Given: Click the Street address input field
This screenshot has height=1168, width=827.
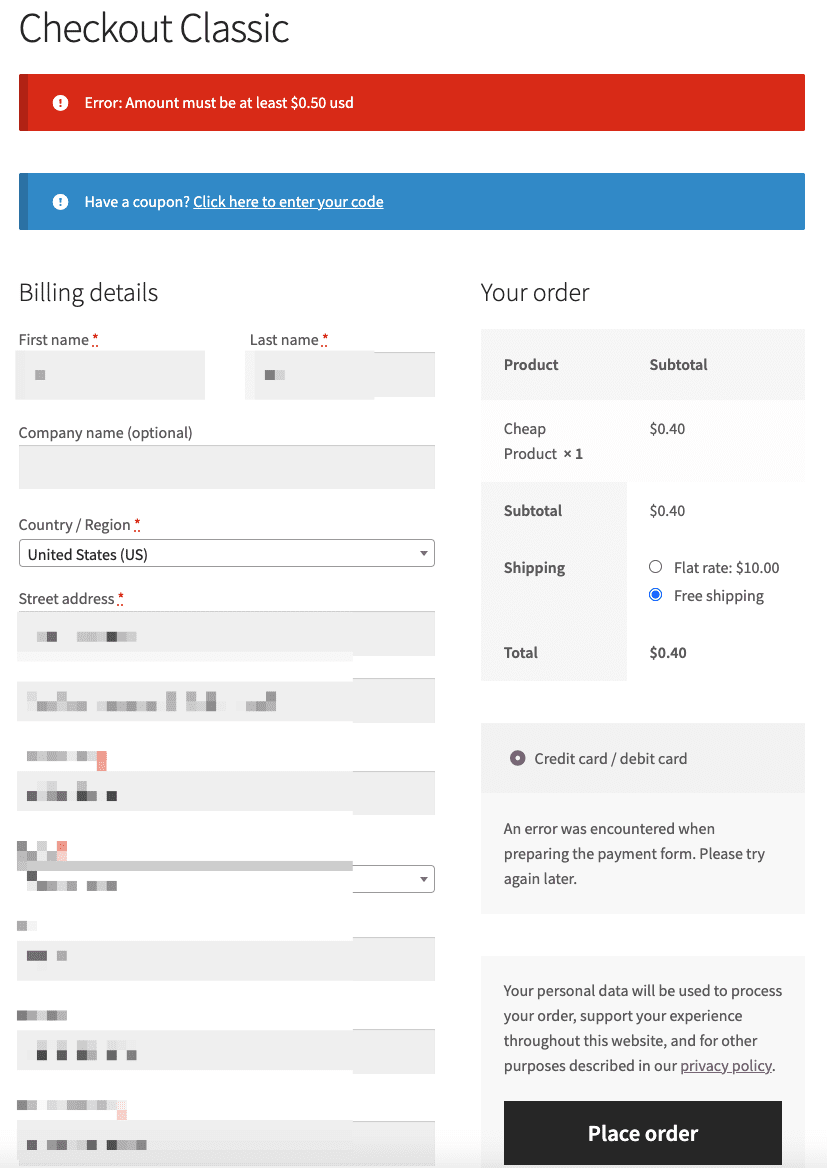Looking at the screenshot, I should click(226, 634).
